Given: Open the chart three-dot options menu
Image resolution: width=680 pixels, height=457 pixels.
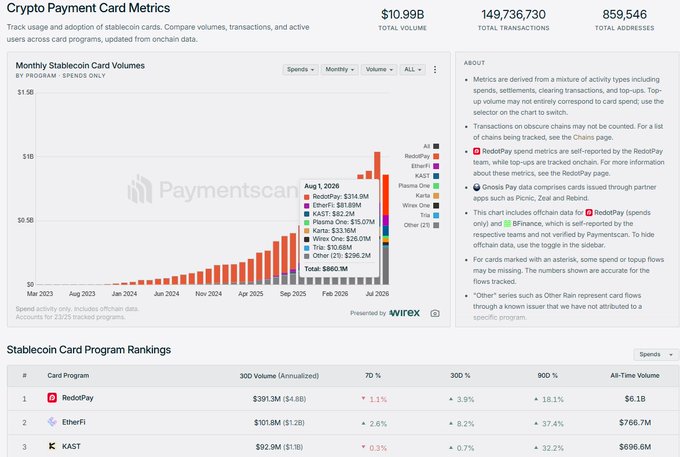Looking at the screenshot, I should 435,69.
